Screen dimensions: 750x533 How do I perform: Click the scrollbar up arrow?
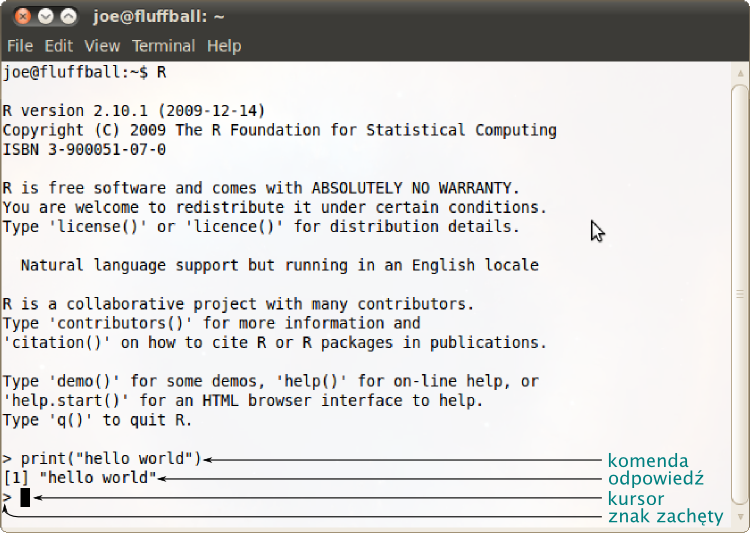point(740,73)
